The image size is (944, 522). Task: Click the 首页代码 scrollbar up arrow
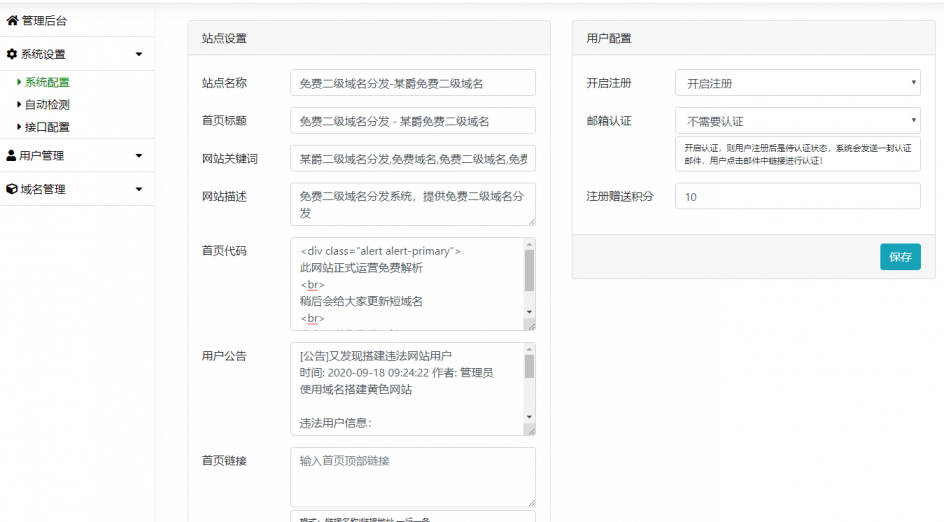tap(529, 244)
